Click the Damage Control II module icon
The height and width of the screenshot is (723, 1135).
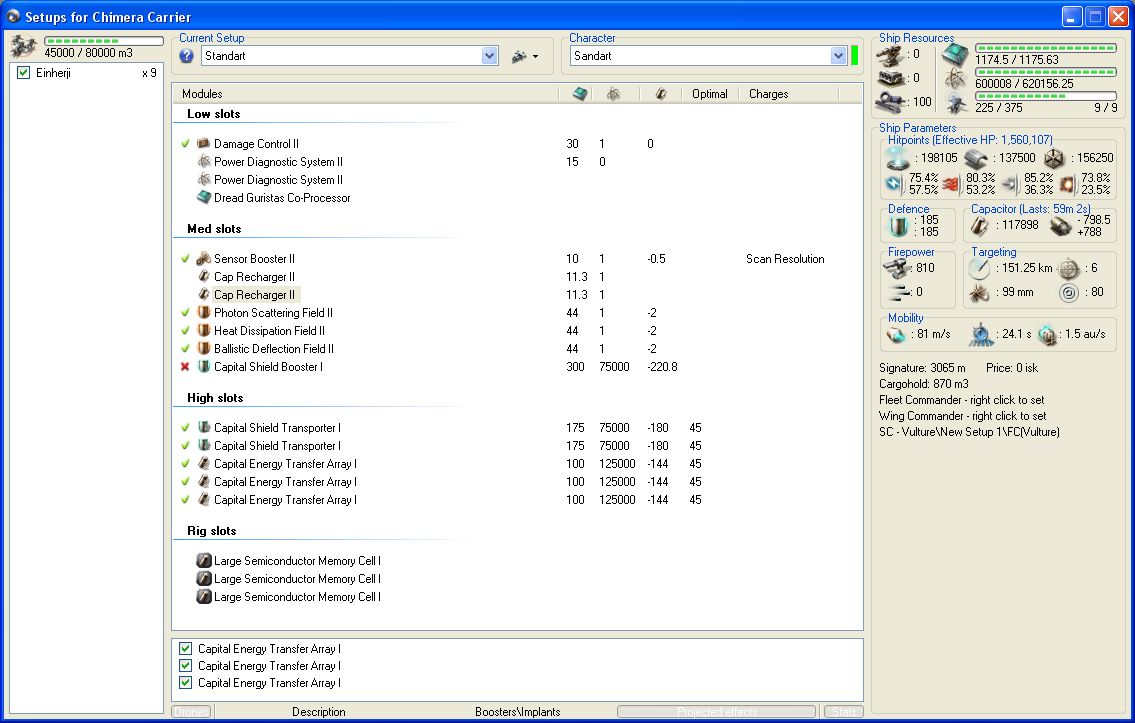[203, 144]
